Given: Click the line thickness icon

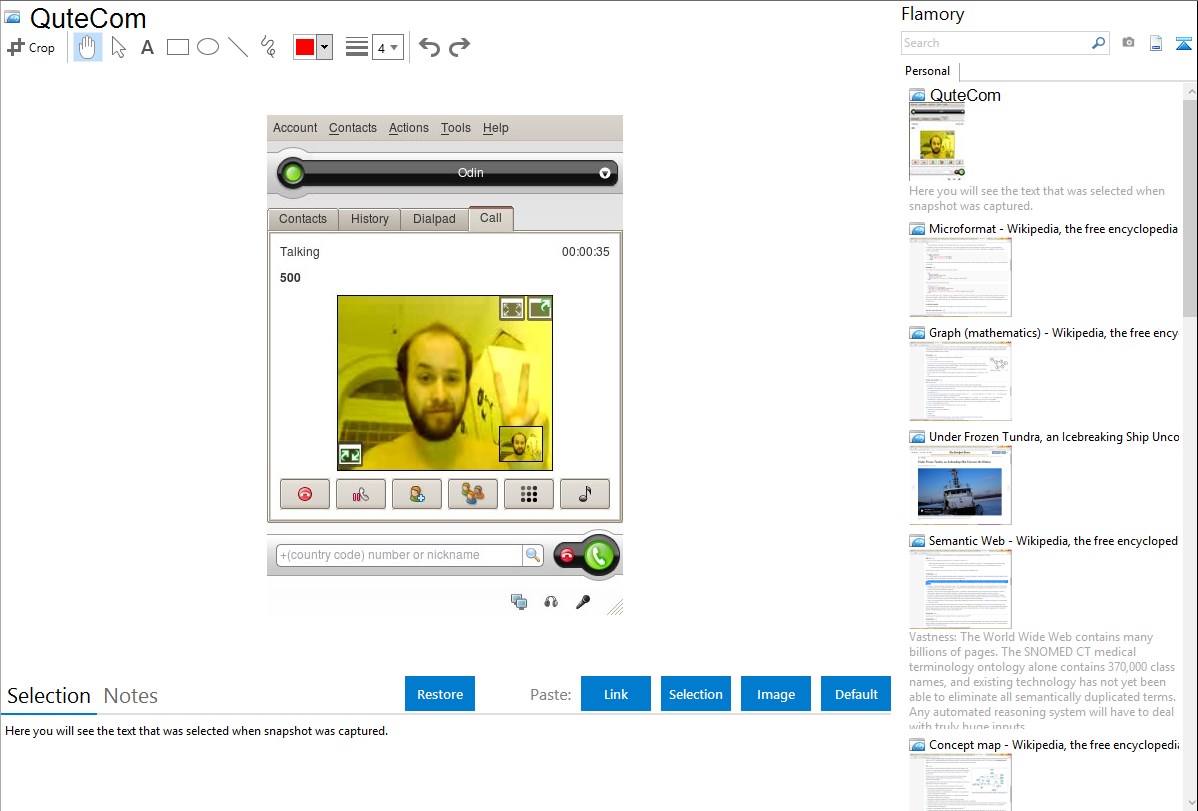Looking at the screenshot, I should [x=357, y=47].
